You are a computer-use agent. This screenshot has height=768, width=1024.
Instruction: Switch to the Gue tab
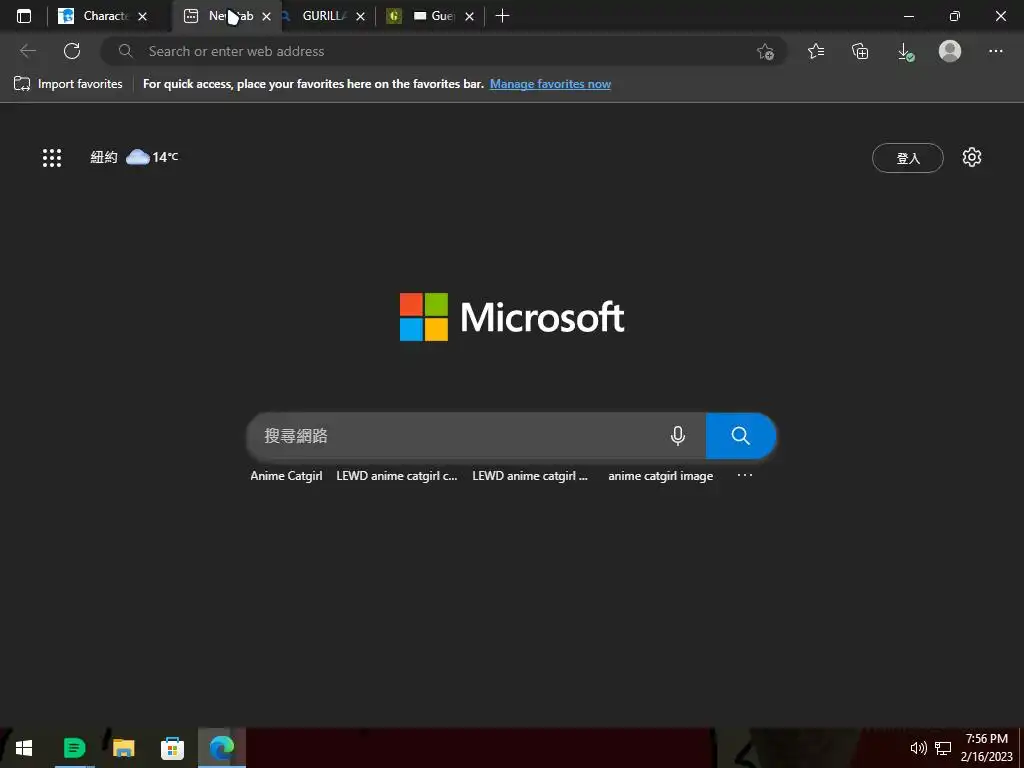click(430, 16)
